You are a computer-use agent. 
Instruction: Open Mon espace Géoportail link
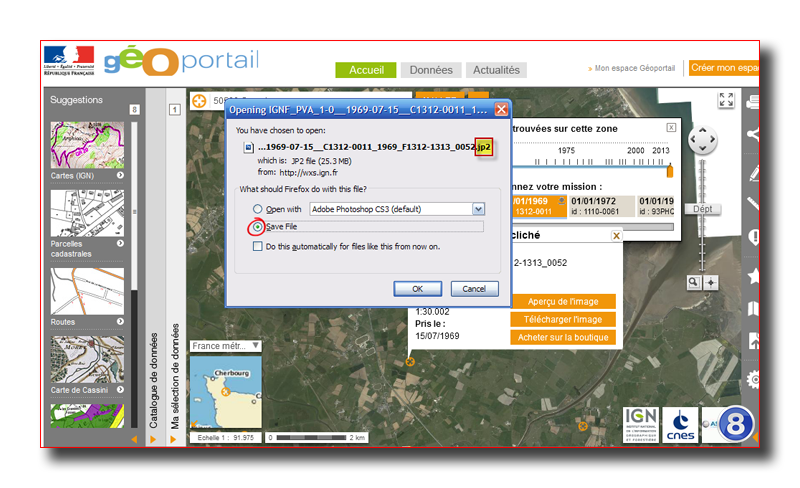(634, 68)
